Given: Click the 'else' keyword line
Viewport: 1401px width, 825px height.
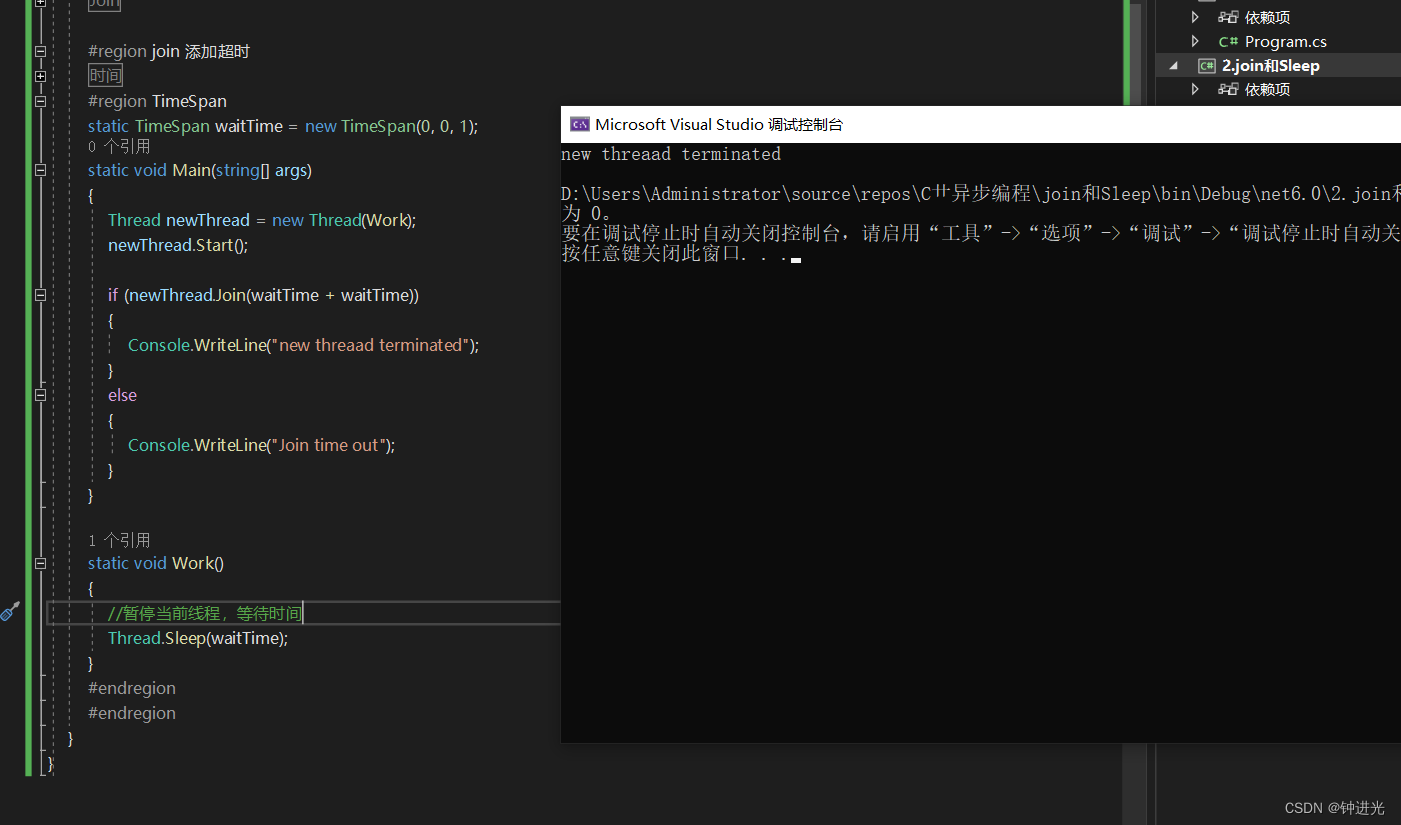Looking at the screenshot, I should 122,395.
